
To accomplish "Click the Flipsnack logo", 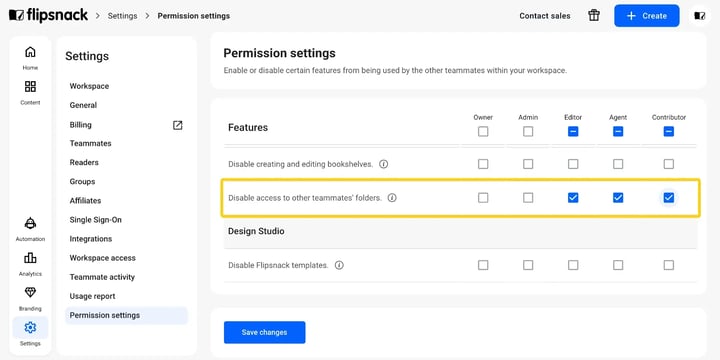I will 48,15.
